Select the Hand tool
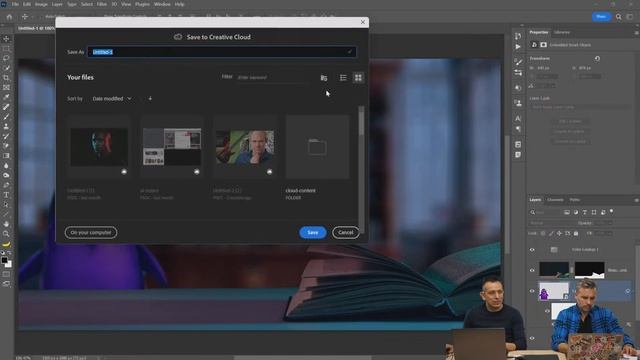 point(6,224)
